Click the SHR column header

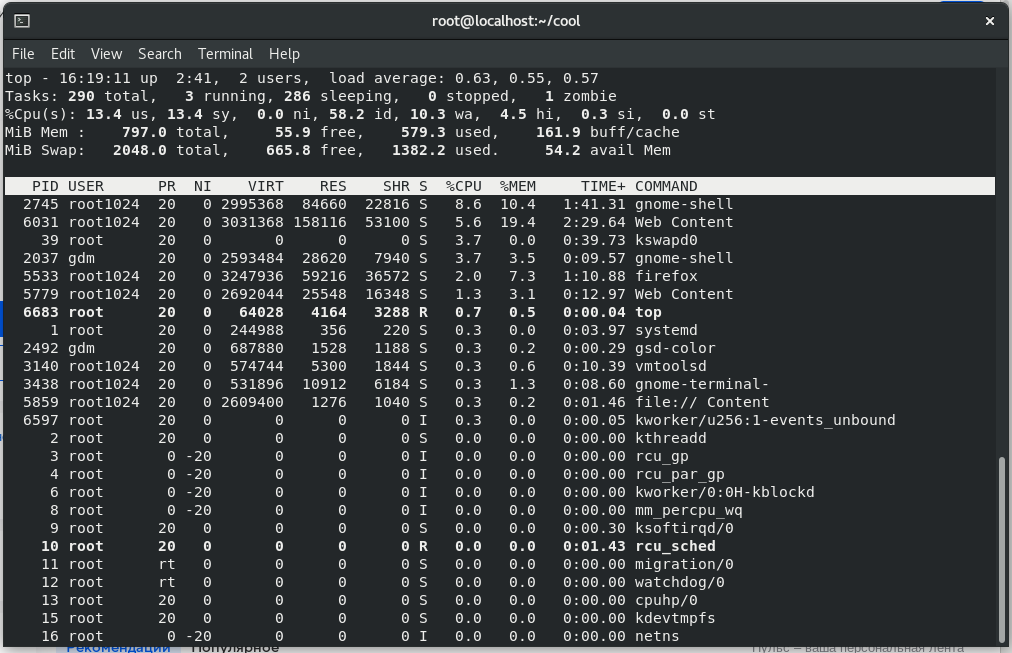click(396, 186)
